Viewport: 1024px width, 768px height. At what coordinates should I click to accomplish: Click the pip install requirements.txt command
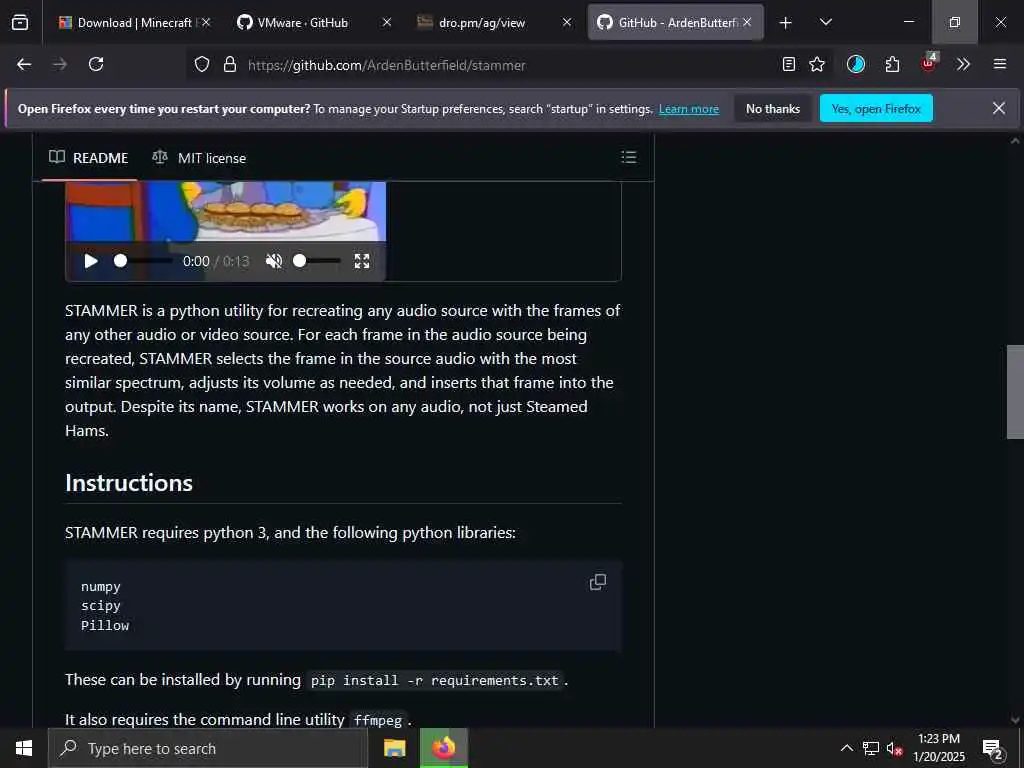435,680
